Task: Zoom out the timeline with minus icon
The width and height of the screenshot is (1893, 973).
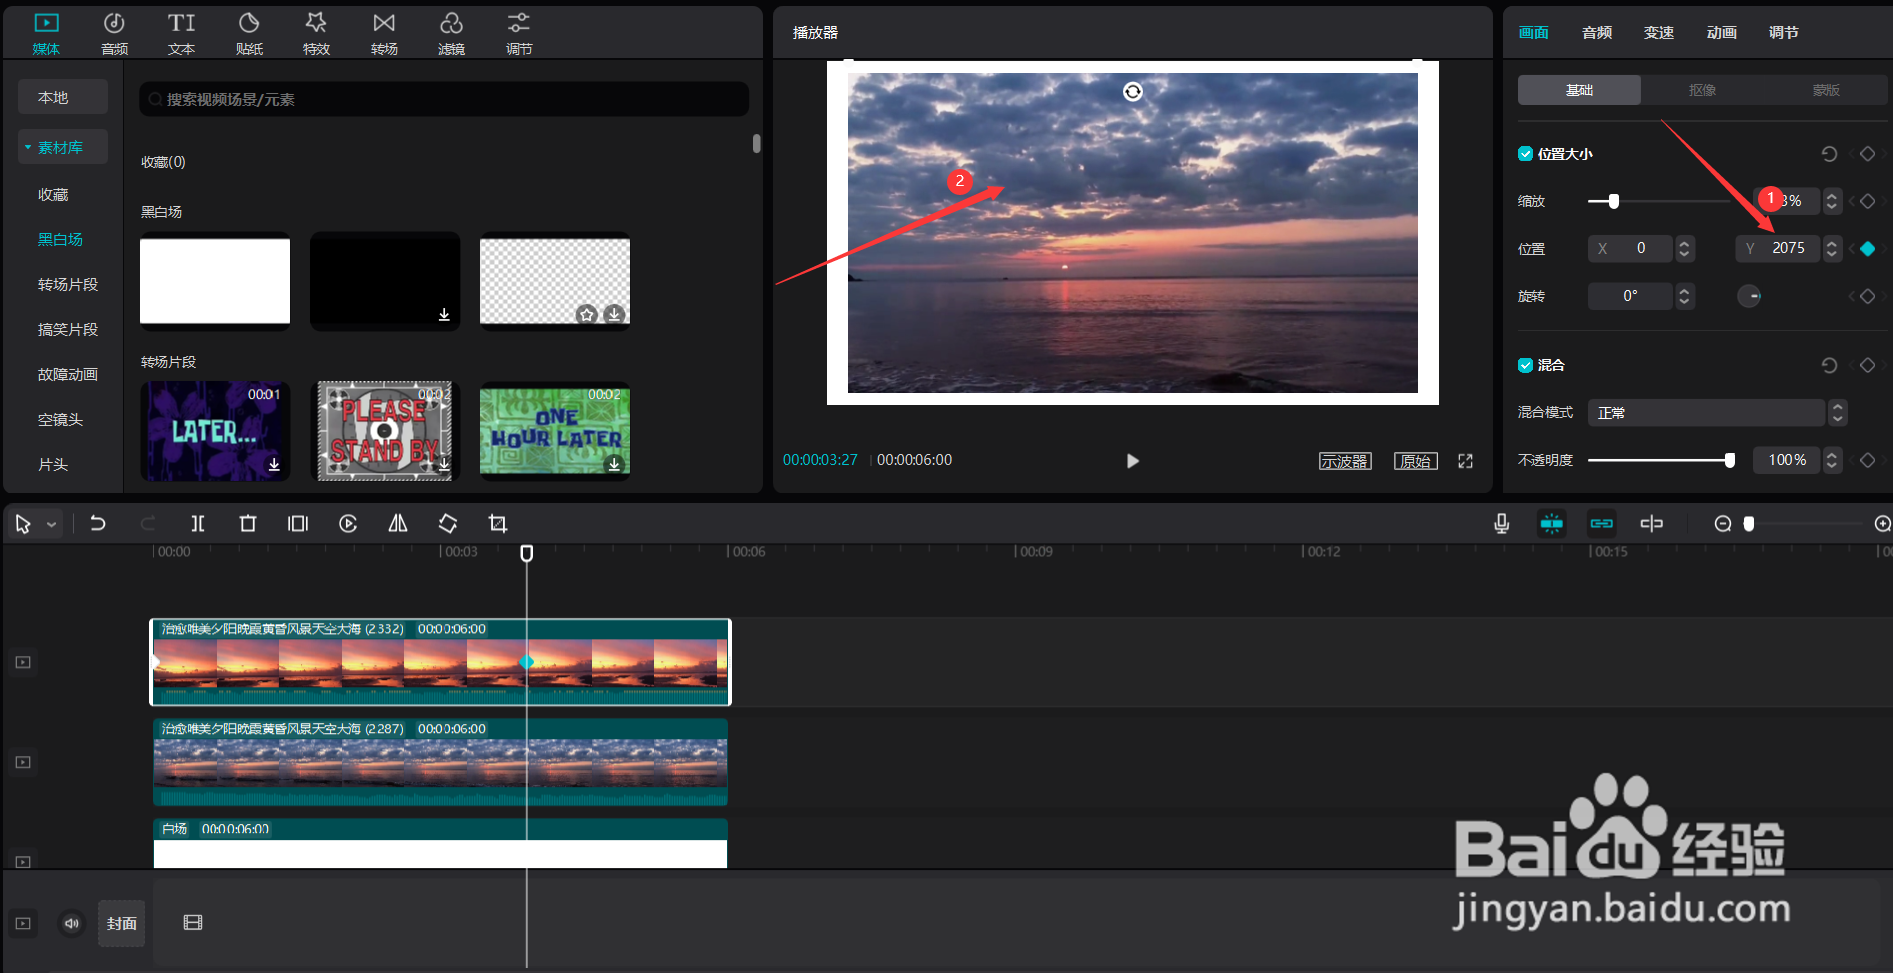Action: coord(1723,524)
